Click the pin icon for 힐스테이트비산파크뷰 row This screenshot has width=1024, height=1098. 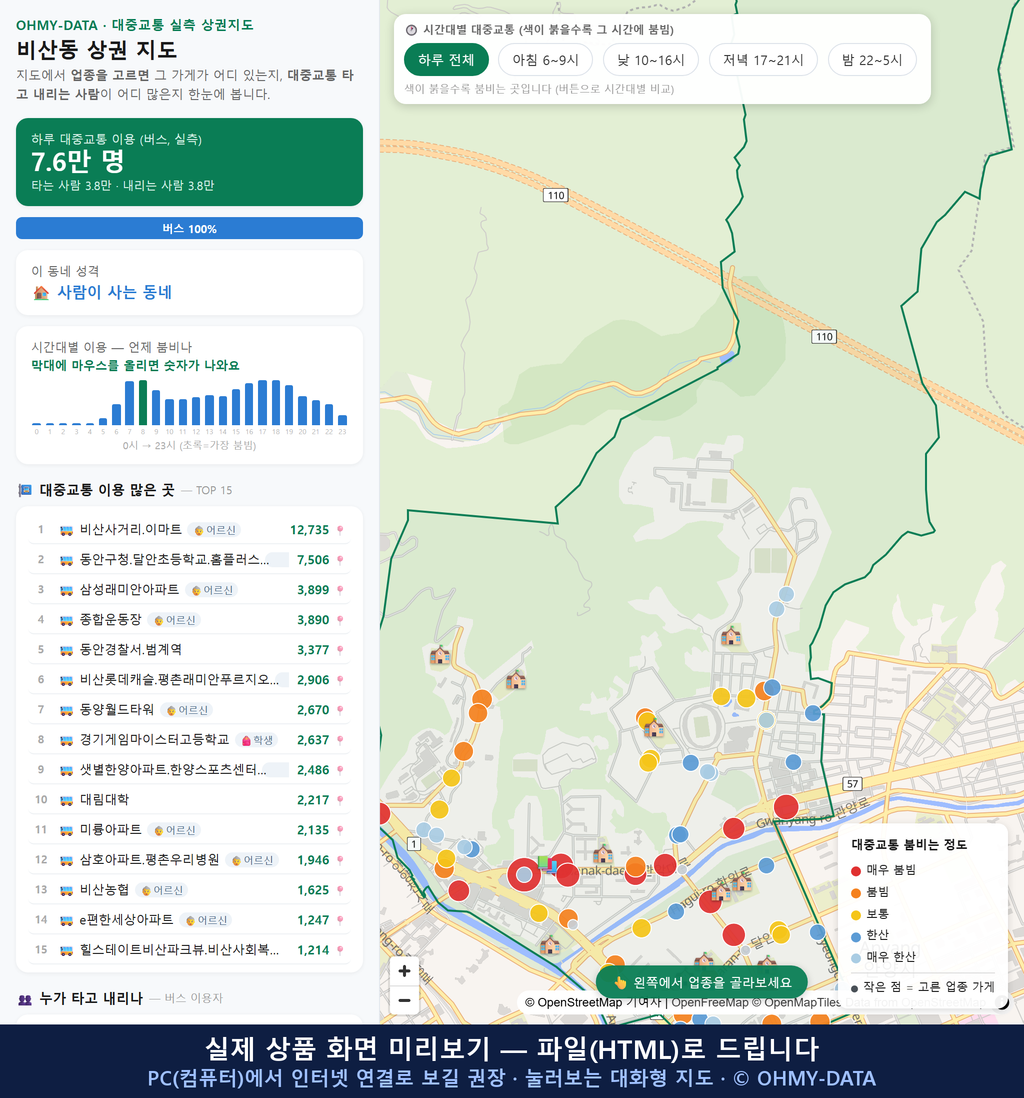340,950
